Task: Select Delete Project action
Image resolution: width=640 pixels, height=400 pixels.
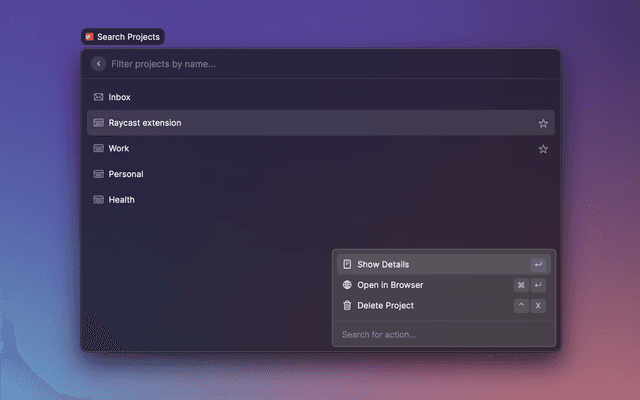Action: click(x=420, y=305)
